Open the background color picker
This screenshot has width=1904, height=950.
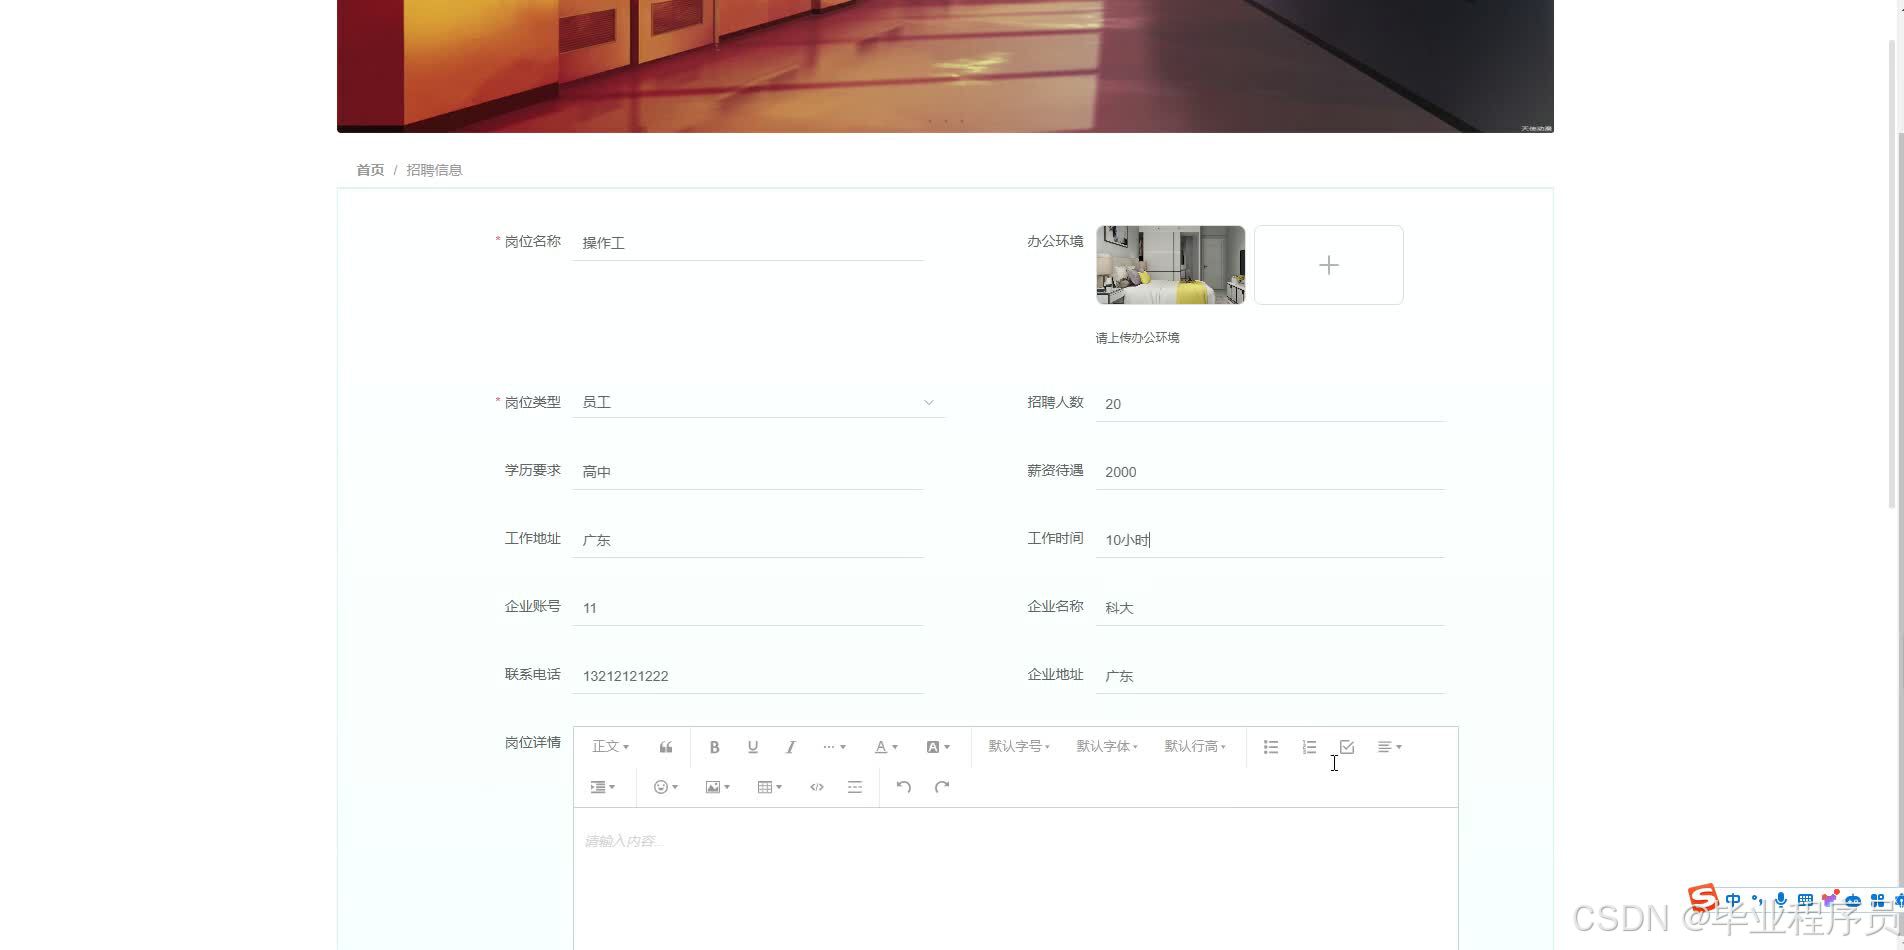pos(938,747)
